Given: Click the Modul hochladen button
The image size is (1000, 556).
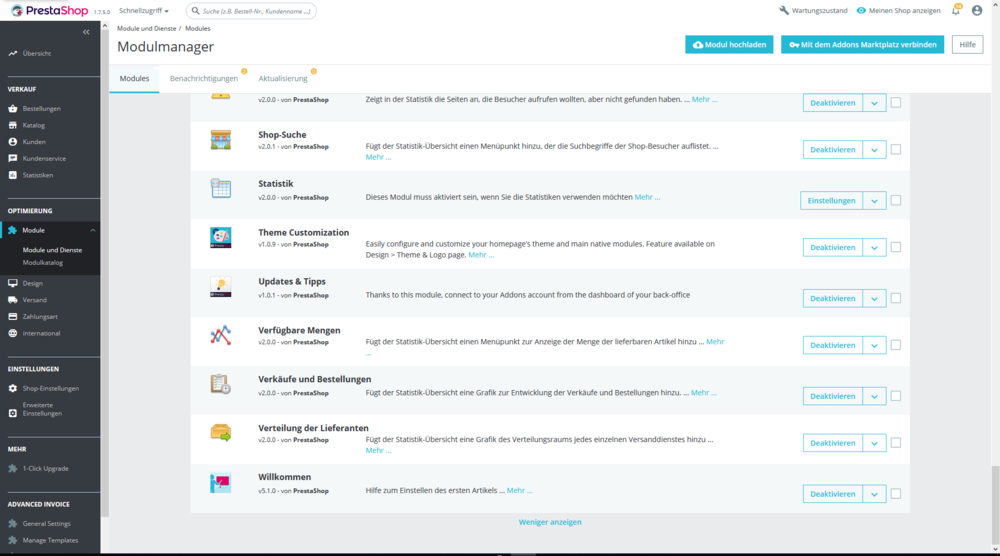Looking at the screenshot, I should coord(729,45).
